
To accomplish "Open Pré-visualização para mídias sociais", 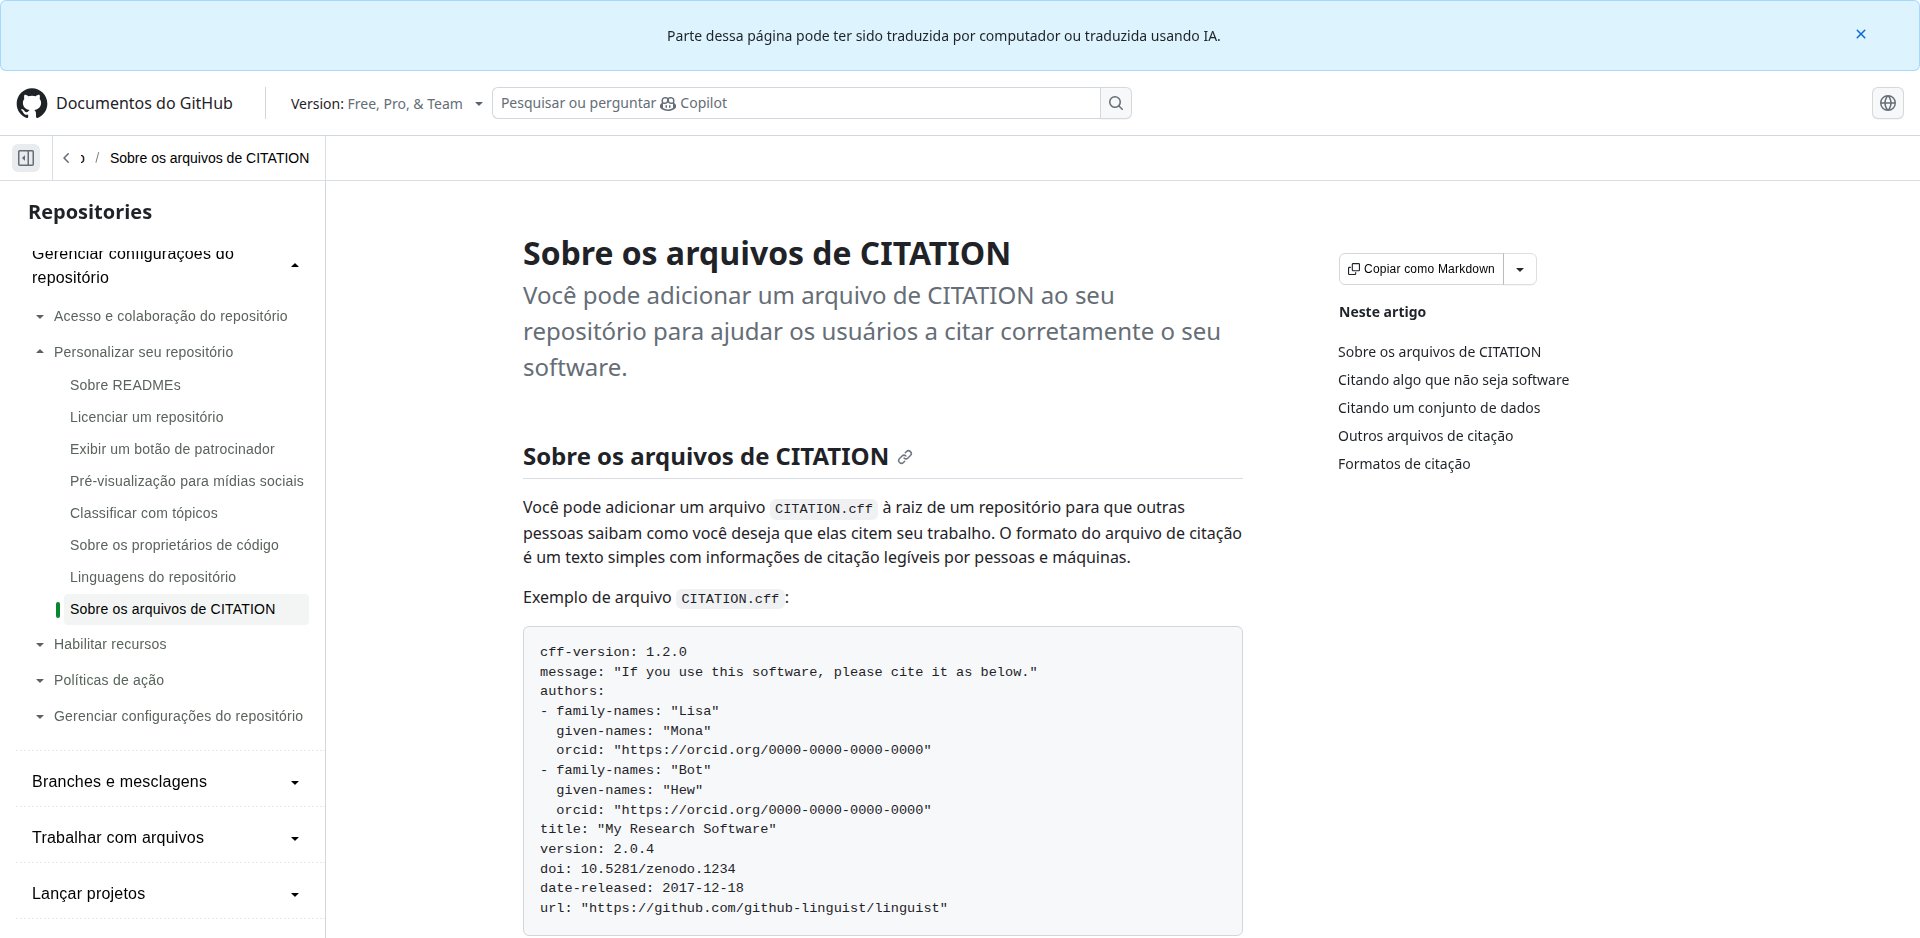I will [x=187, y=481].
